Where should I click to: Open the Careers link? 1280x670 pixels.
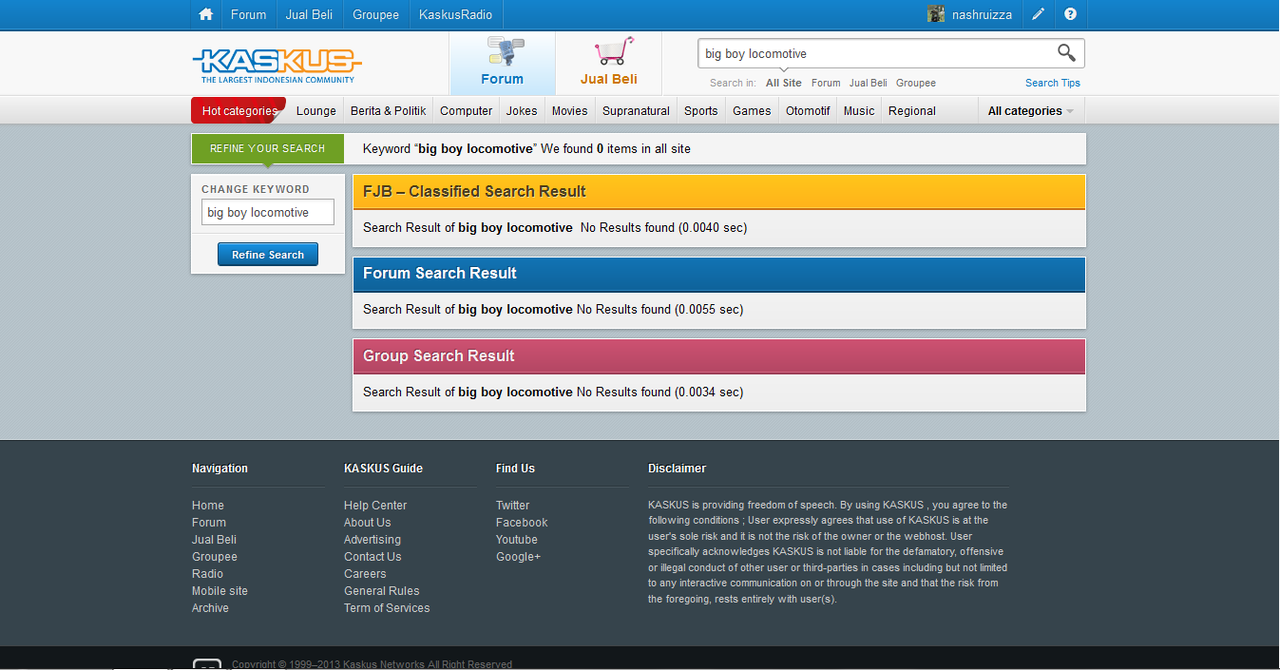coord(365,574)
